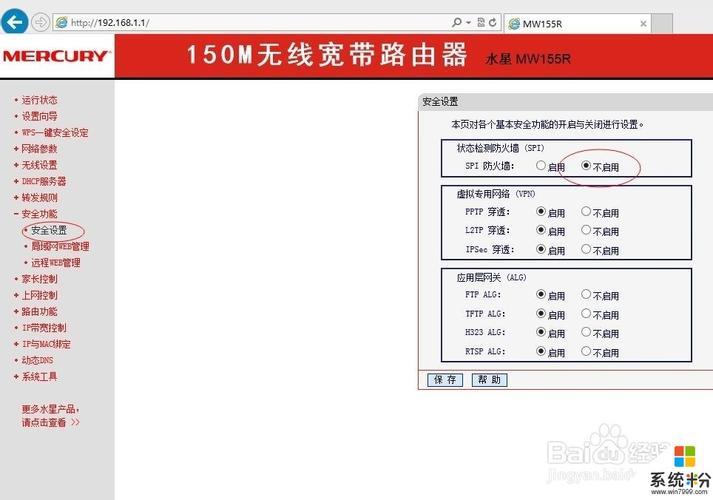Click the search magnifier in address bar

[x=457, y=22]
